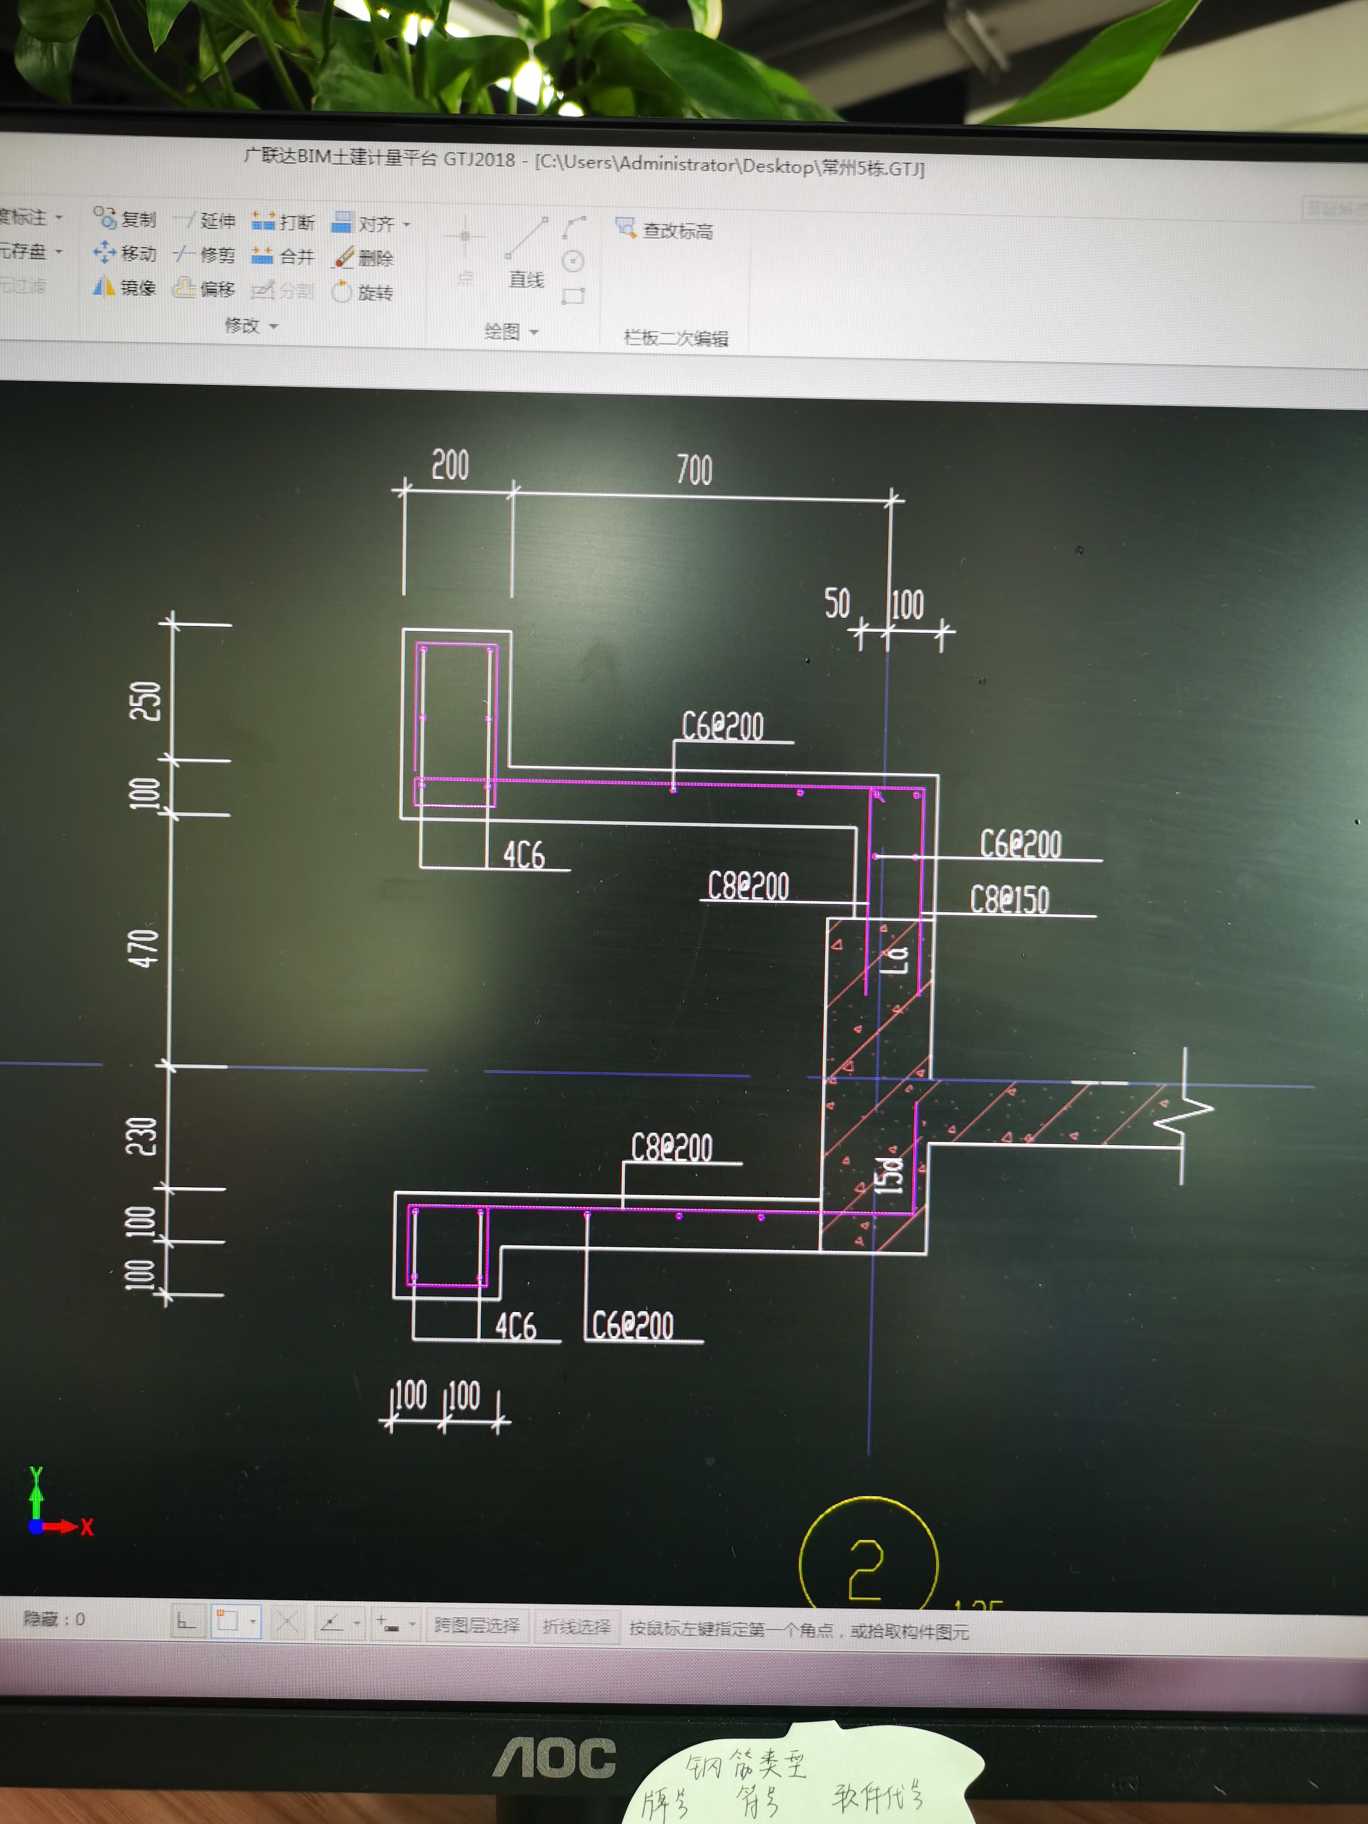
Task: Click the lower 4C6 rebar label
Action: tap(516, 1326)
